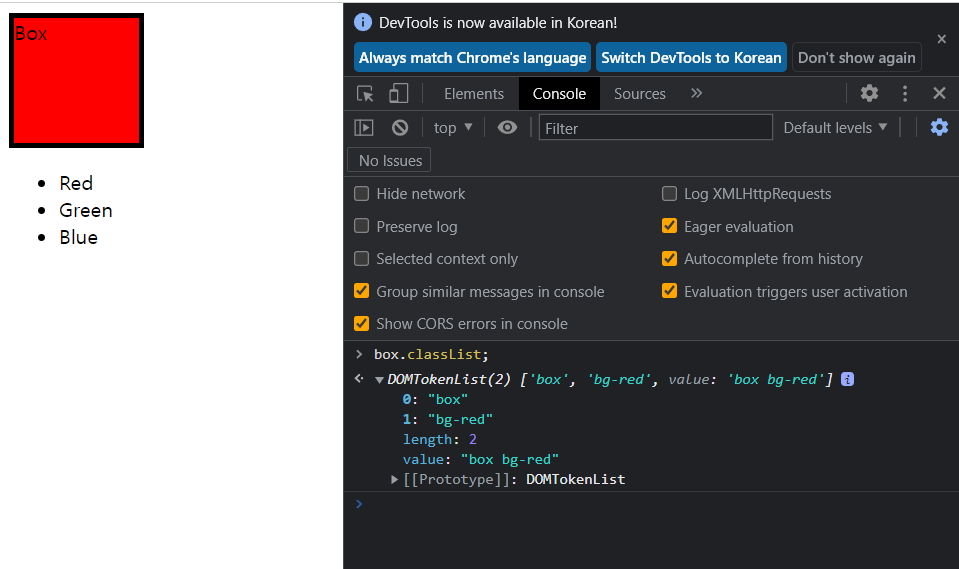959x569 pixels.
Task: Toggle the device toolbar icon
Action: 399,94
